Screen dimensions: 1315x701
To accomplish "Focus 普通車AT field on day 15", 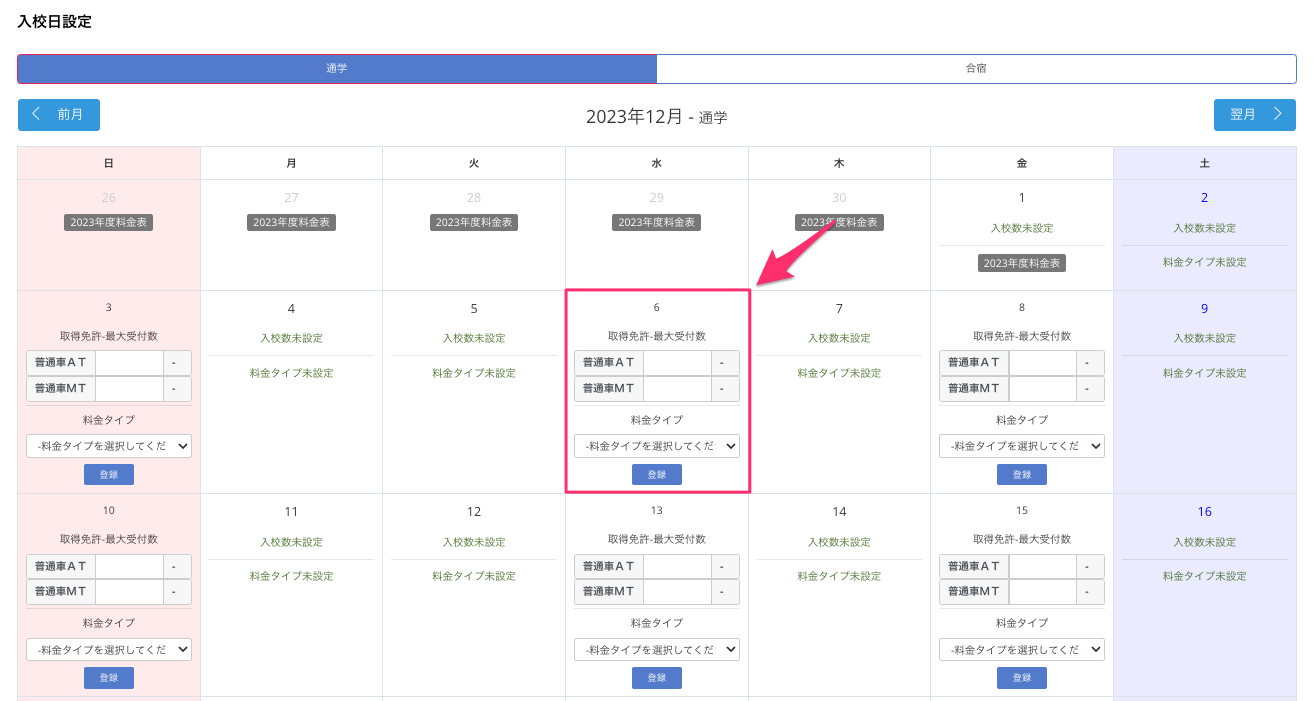I will pyautogui.click(x=1042, y=566).
